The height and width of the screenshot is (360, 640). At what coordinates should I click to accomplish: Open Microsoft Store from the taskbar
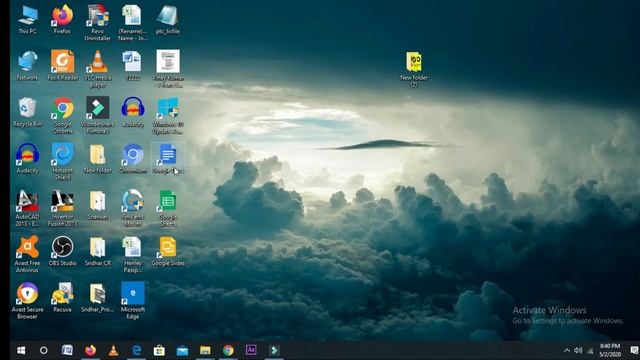click(159, 350)
